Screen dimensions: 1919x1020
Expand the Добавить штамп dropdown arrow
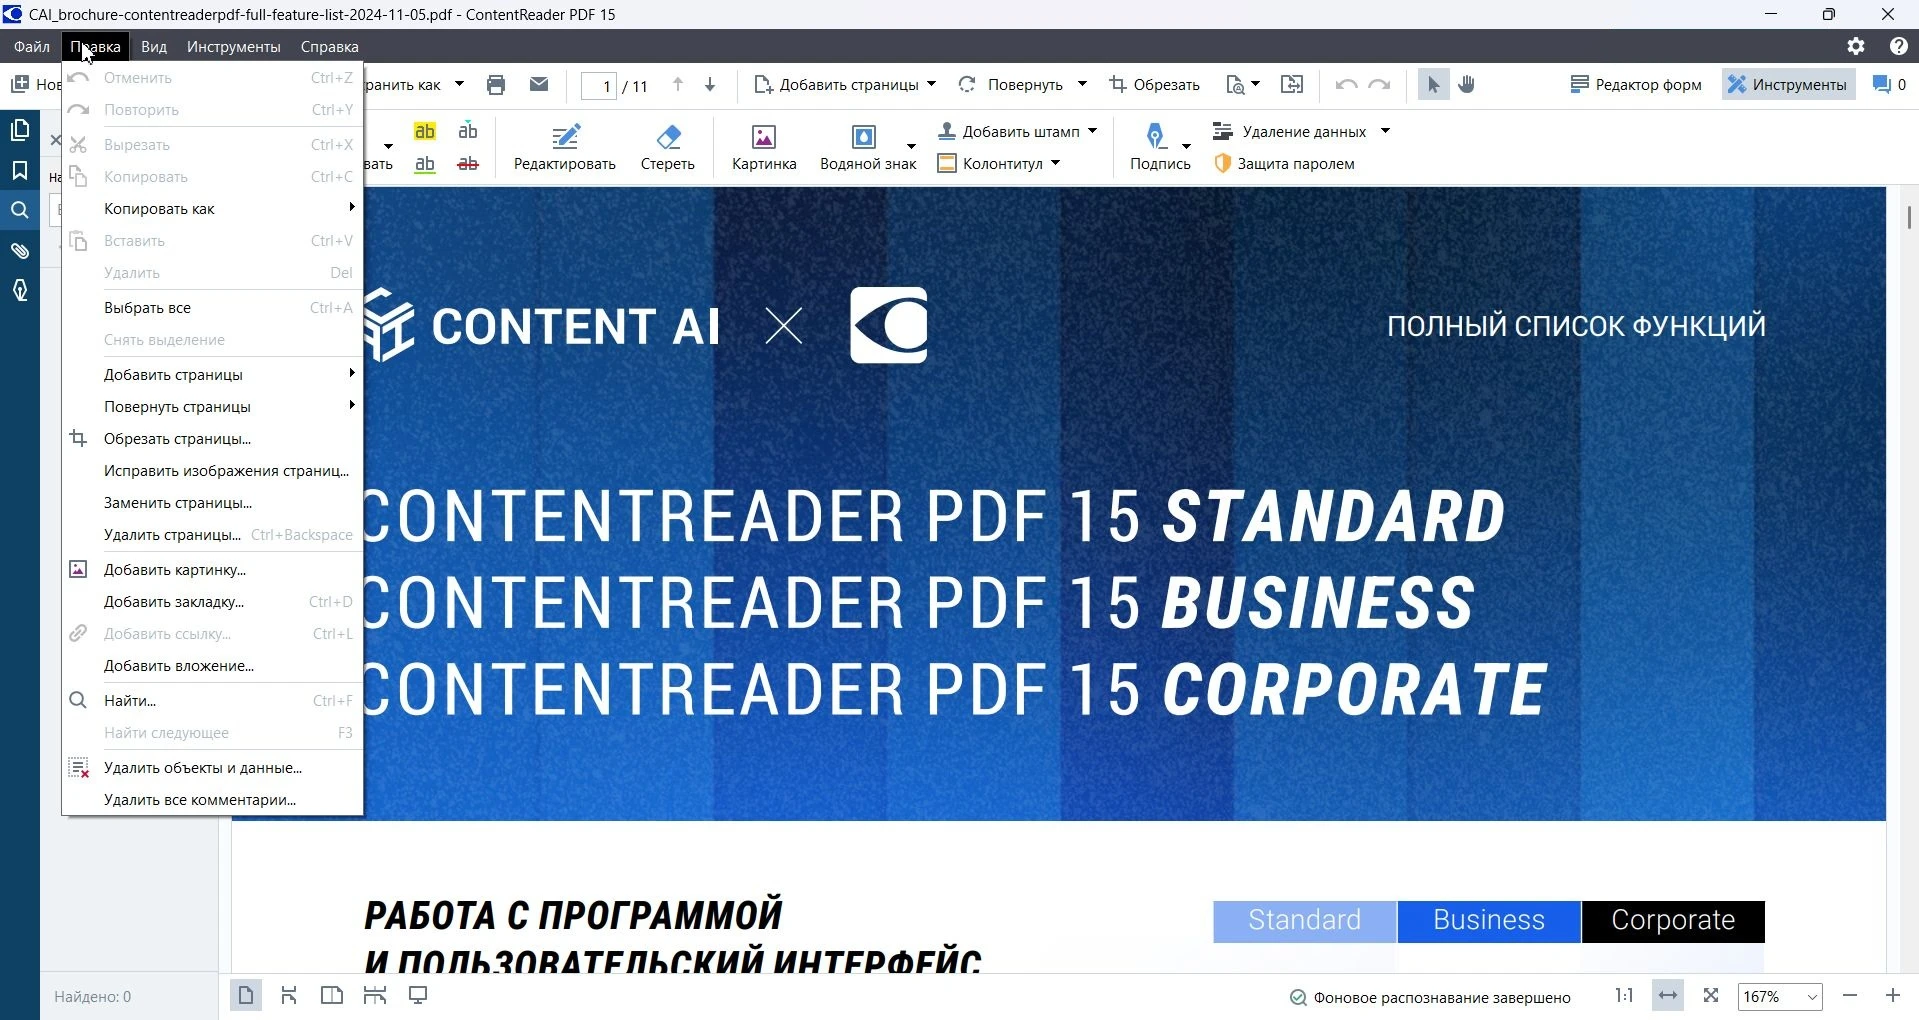1092,131
